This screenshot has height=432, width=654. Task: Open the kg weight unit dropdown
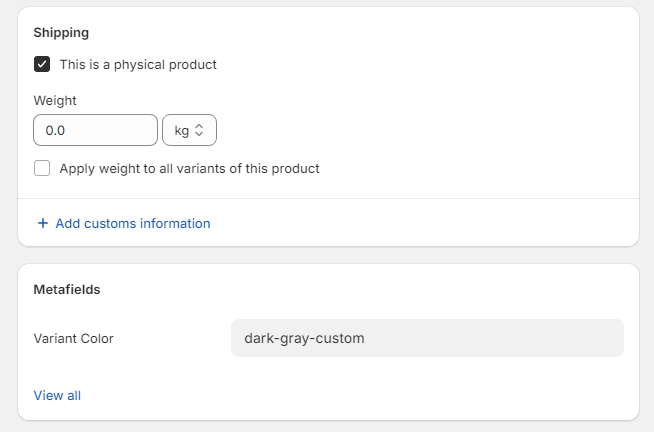click(189, 130)
